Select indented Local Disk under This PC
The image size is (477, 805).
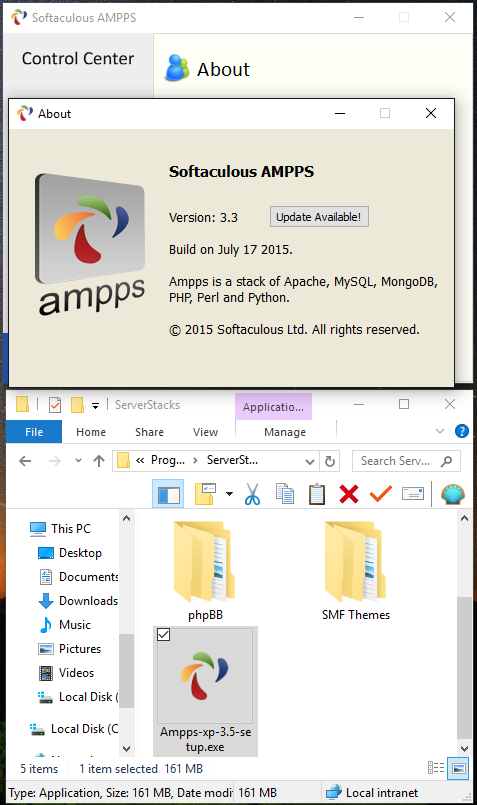click(78, 697)
